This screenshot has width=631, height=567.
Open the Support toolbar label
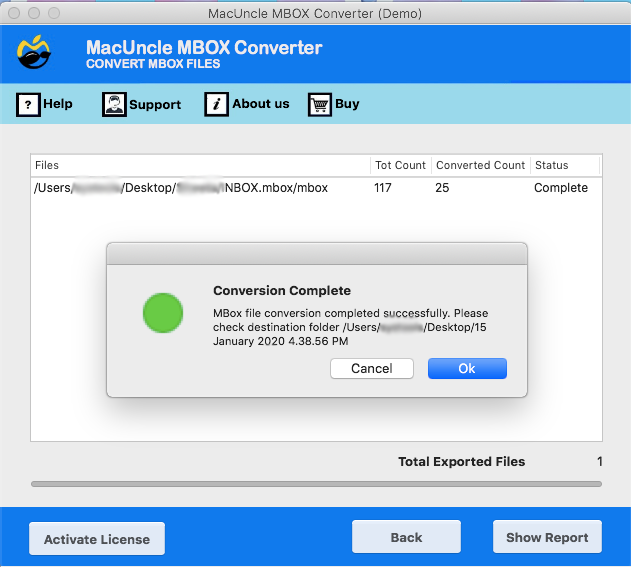pos(155,105)
